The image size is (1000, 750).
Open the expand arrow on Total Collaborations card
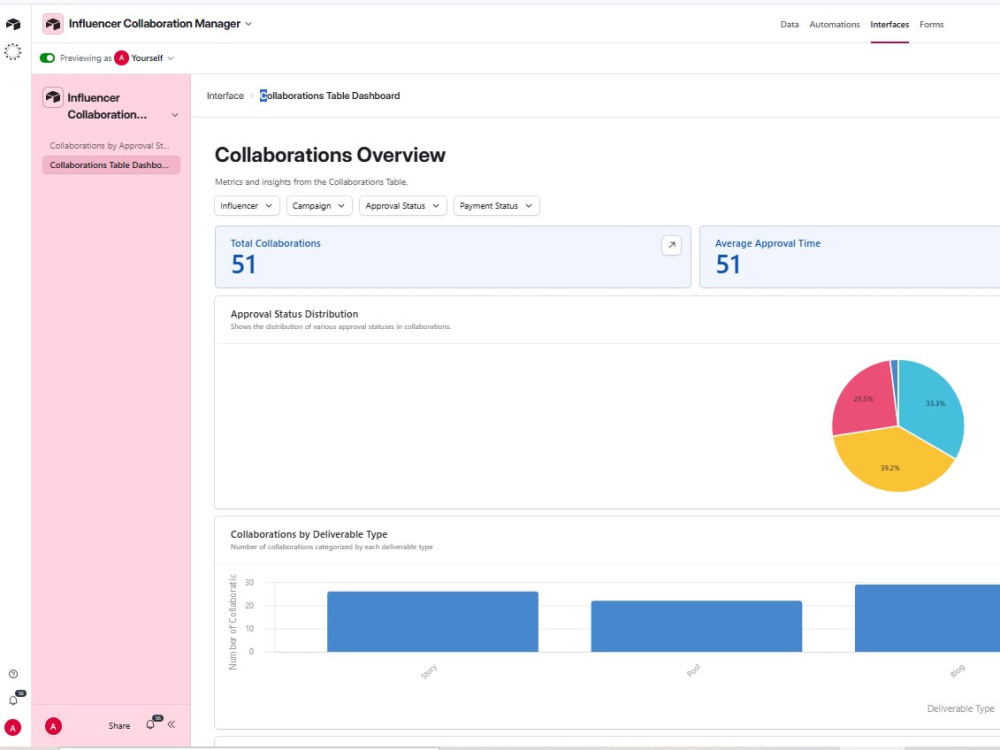tap(671, 245)
